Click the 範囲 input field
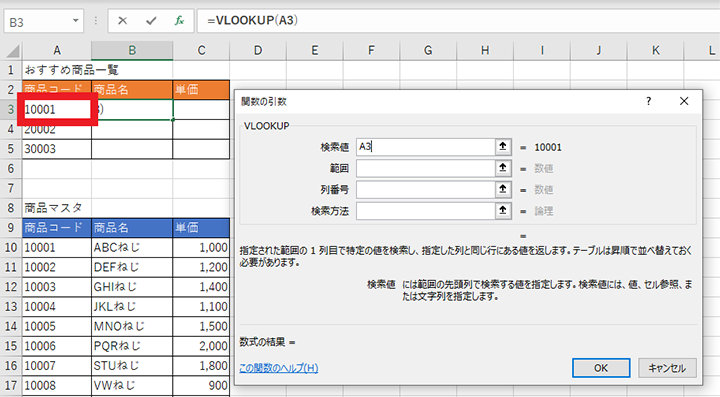The width and height of the screenshot is (720, 397). pos(426,168)
